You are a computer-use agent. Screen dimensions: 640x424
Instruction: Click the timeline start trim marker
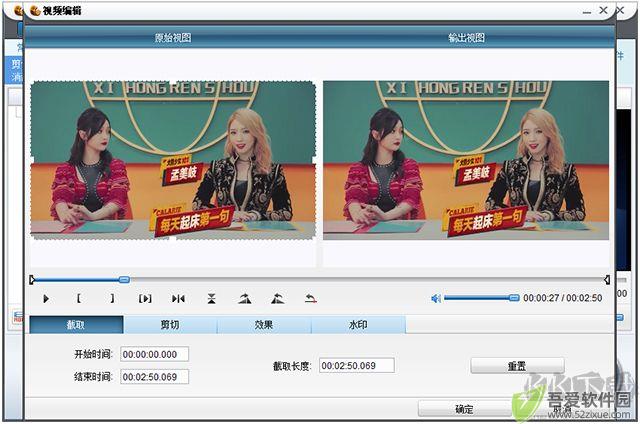point(32,280)
